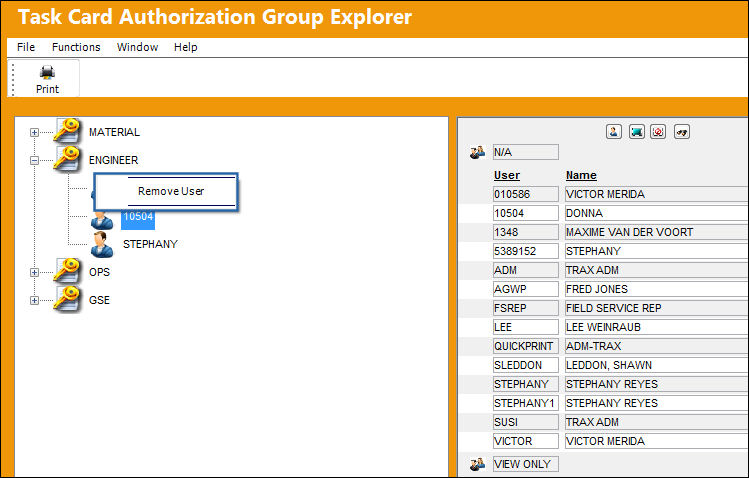Click the name LEE WEINRAUB
The width and height of the screenshot is (749, 478).
(603, 327)
